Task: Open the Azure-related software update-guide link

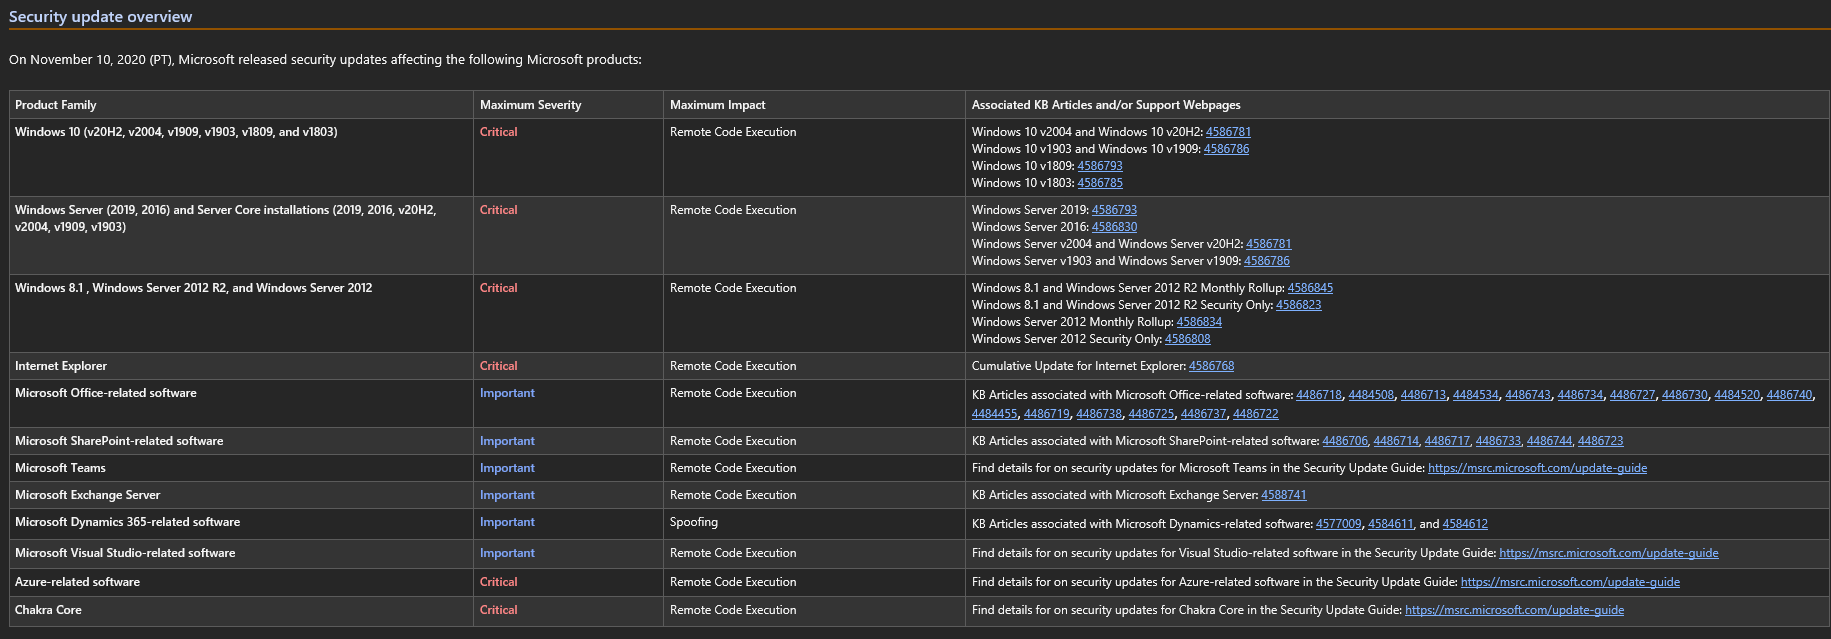Action: [1570, 582]
